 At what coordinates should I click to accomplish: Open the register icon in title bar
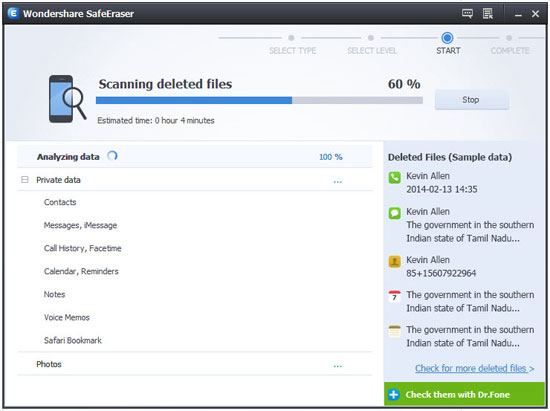(x=488, y=14)
